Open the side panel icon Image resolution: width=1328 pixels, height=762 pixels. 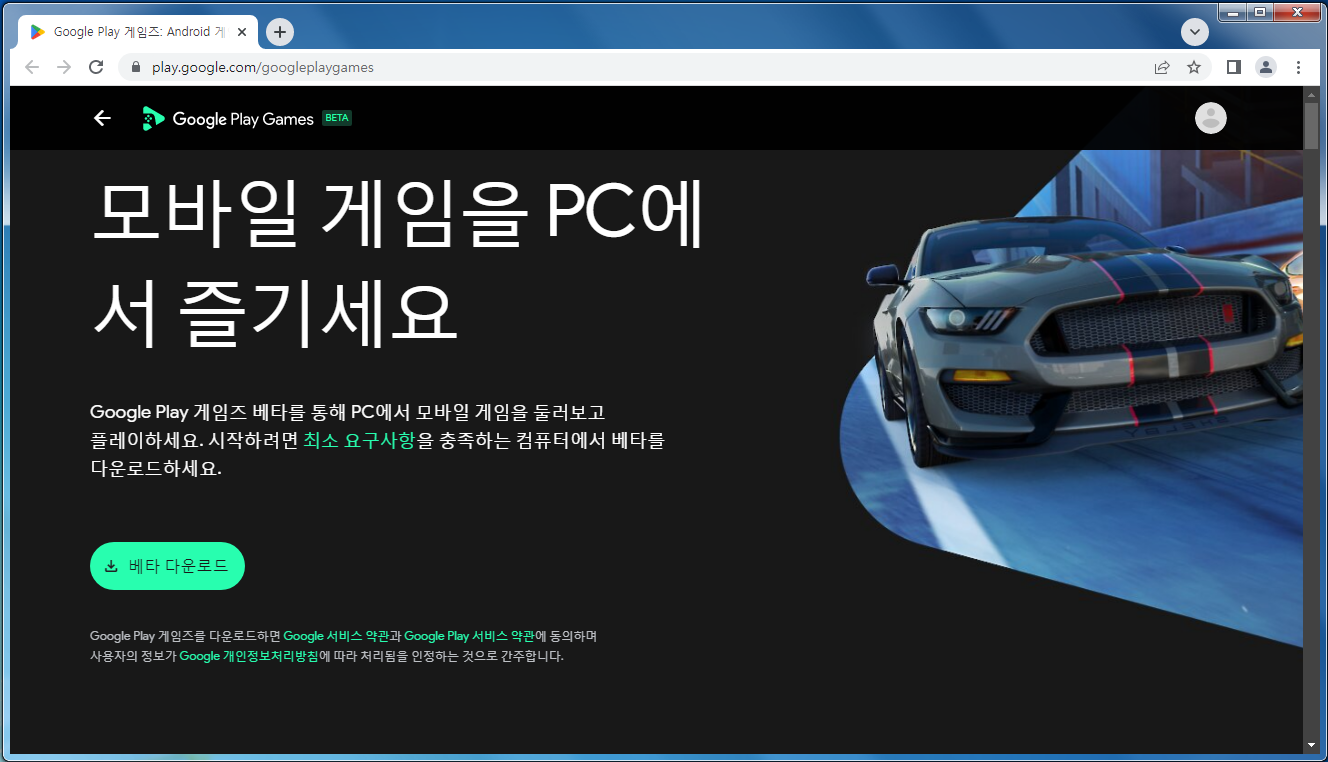coord(1234,67)
